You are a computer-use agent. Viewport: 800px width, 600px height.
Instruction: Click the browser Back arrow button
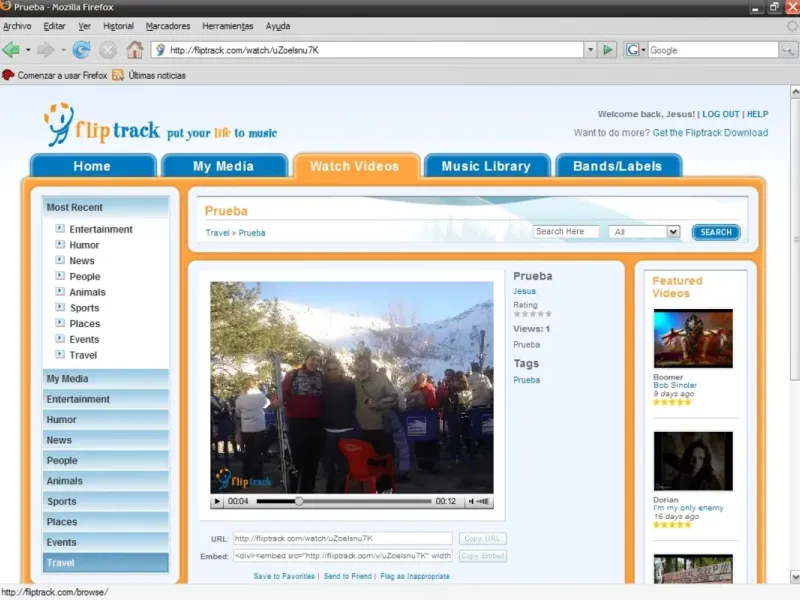(x=11, y=50)
